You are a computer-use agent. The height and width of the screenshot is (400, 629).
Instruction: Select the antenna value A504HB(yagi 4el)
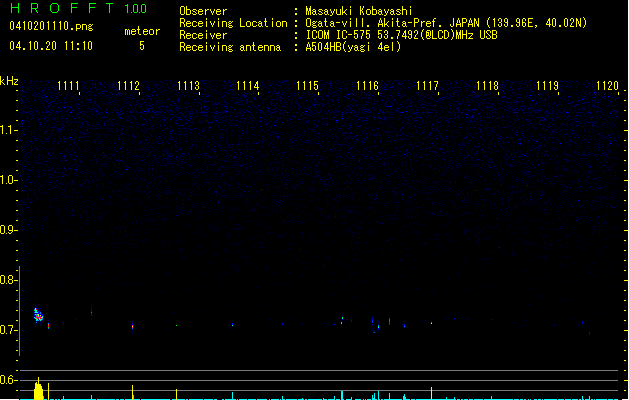point(353,47)
